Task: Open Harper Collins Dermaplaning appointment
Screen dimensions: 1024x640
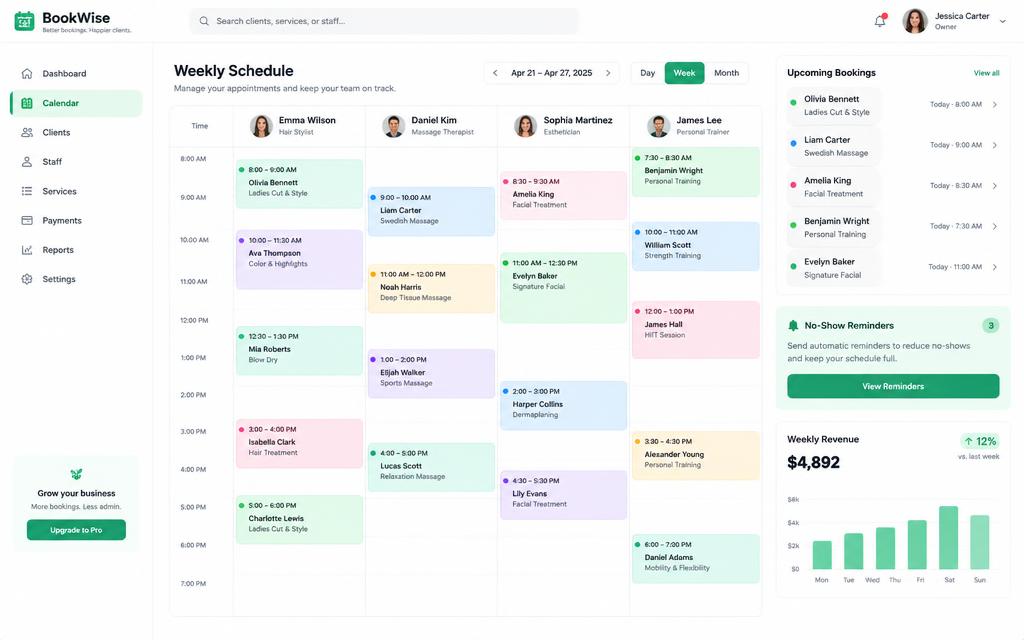Action: coord(564,406)
